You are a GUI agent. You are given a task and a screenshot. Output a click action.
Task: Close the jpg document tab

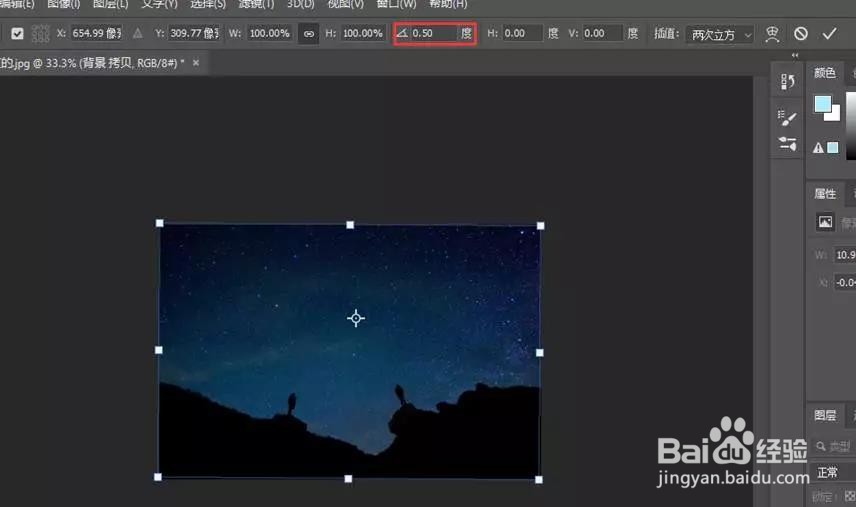(196, 63)
